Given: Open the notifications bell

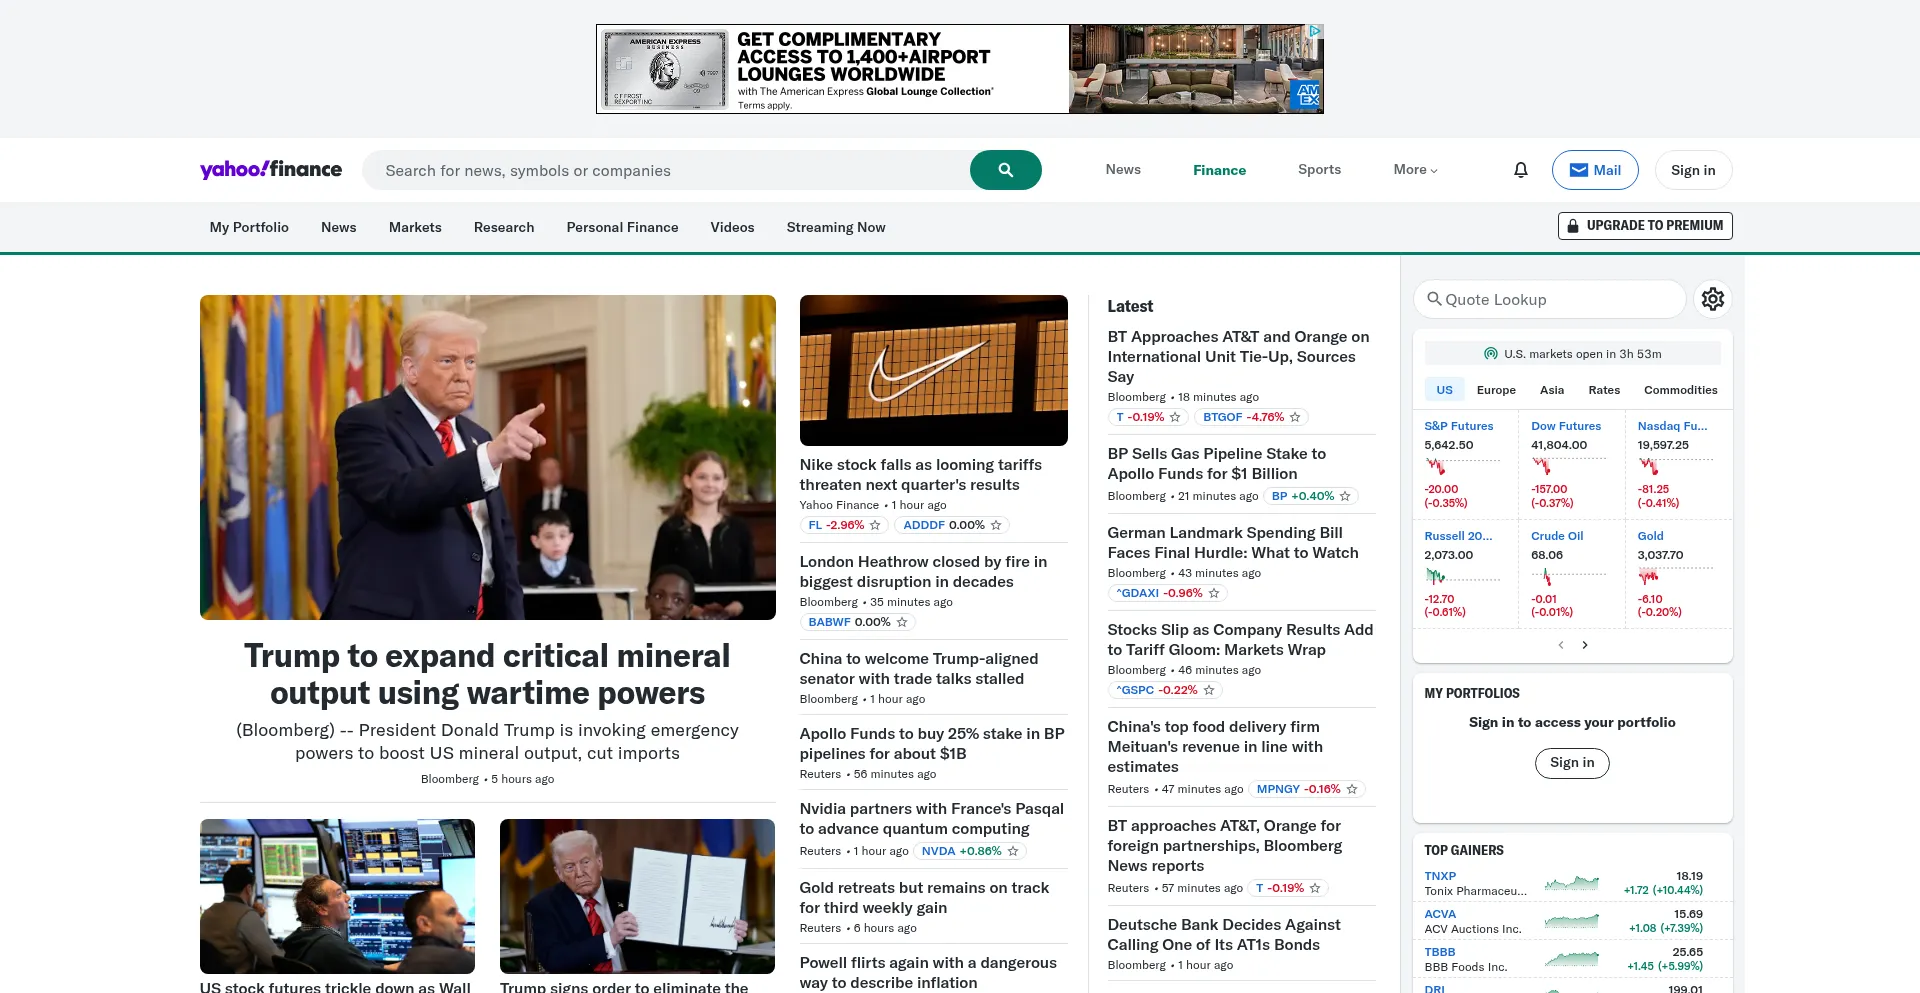Looking at the screenshot, I should click(x=1521, y=170).
